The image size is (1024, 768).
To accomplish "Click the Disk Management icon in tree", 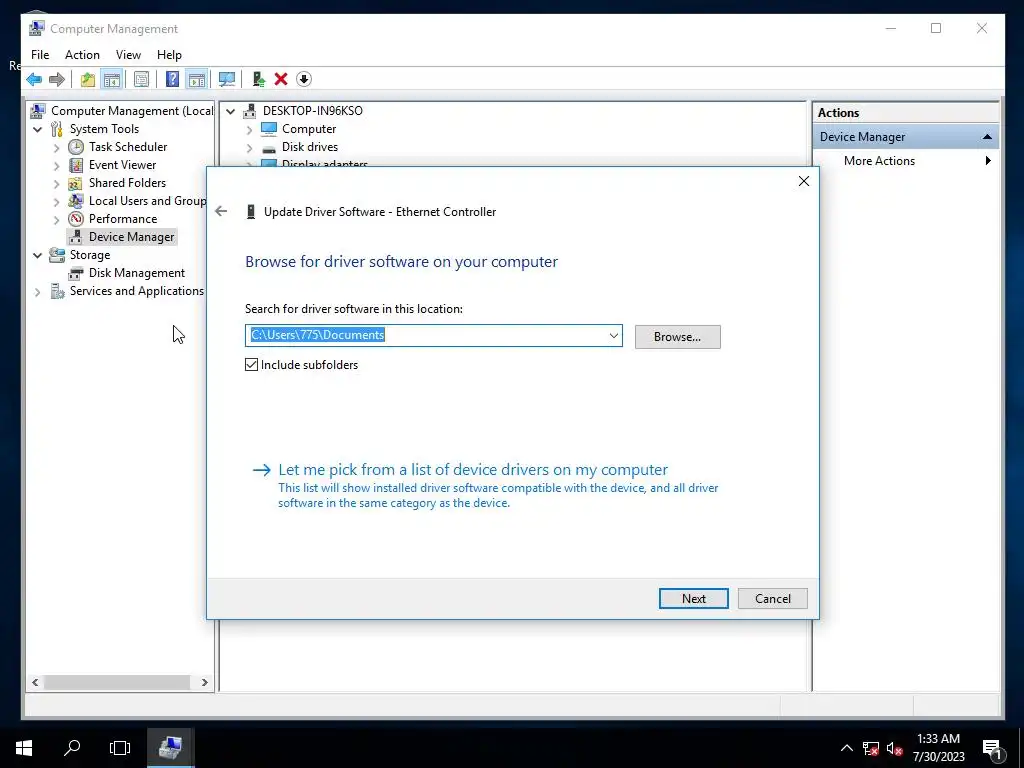I will pos(76,273).
